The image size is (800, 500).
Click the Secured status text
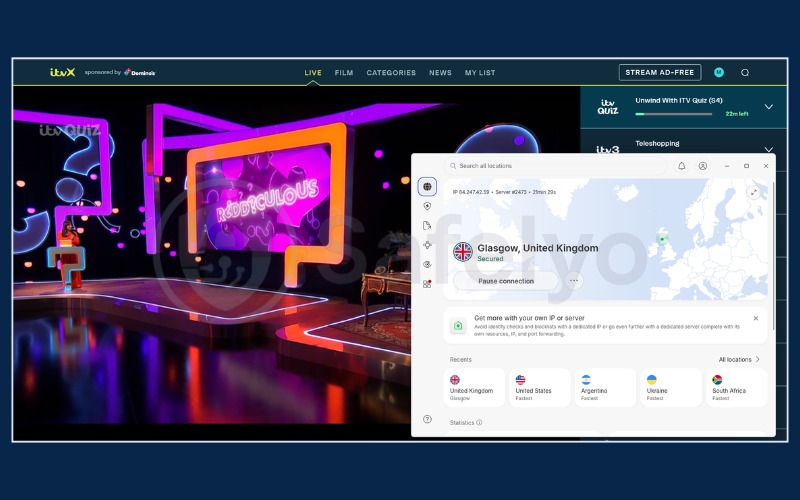(490, 259)
